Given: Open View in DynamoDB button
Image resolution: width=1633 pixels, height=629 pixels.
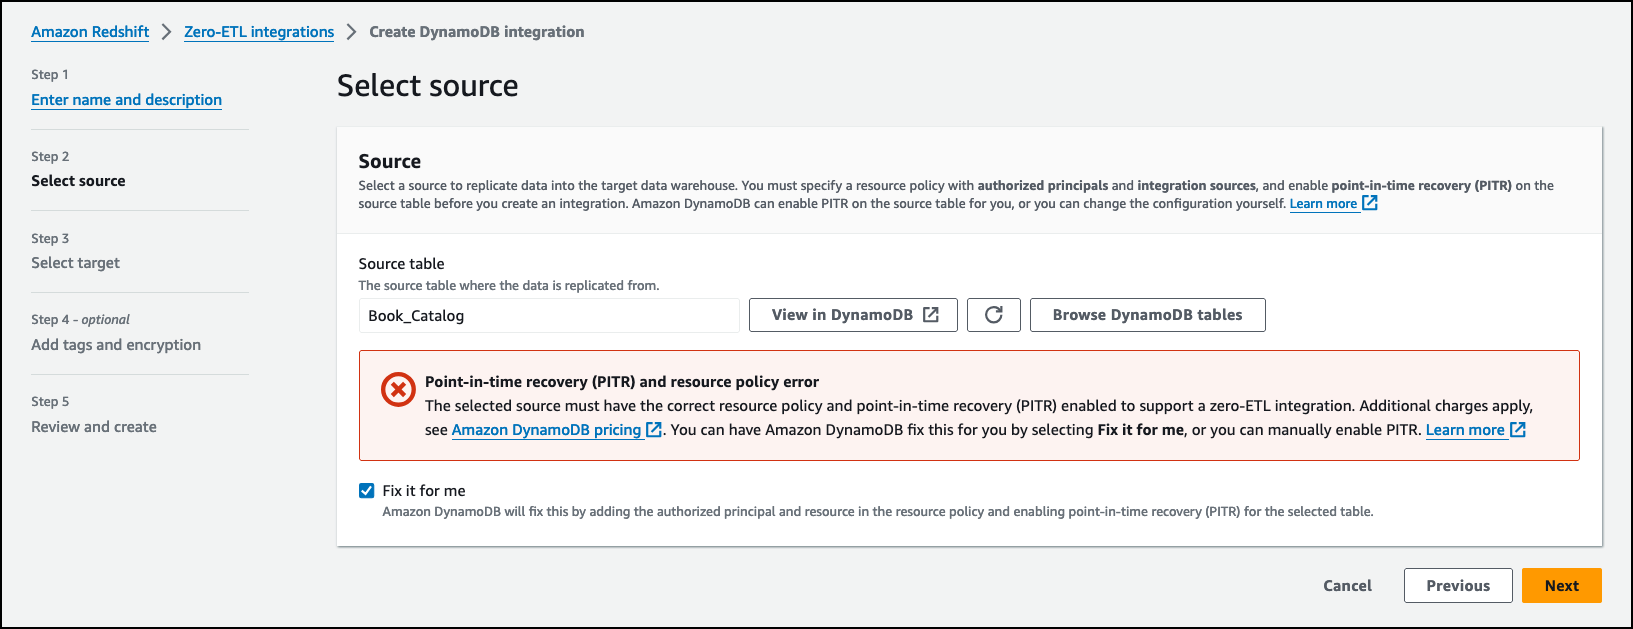Looking at the screenshot, I should click(x=853, y=315).
